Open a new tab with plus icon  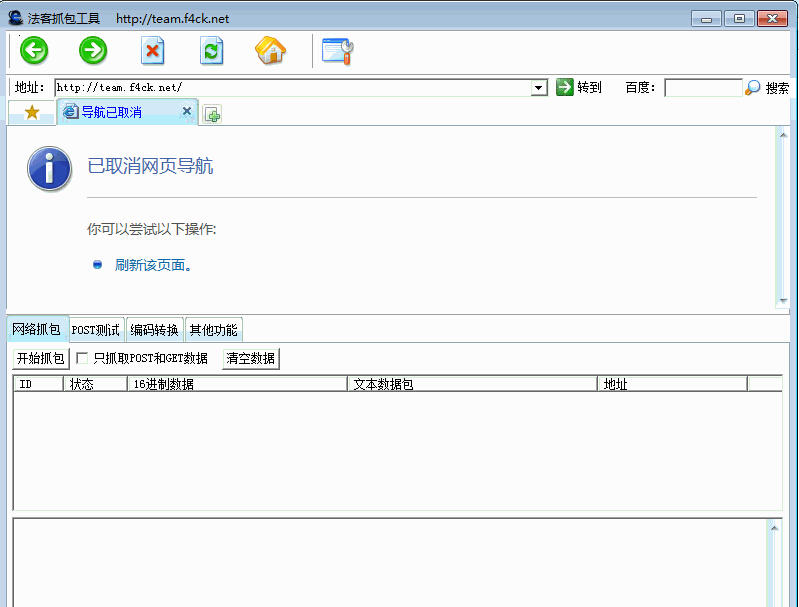click(212, 114)
